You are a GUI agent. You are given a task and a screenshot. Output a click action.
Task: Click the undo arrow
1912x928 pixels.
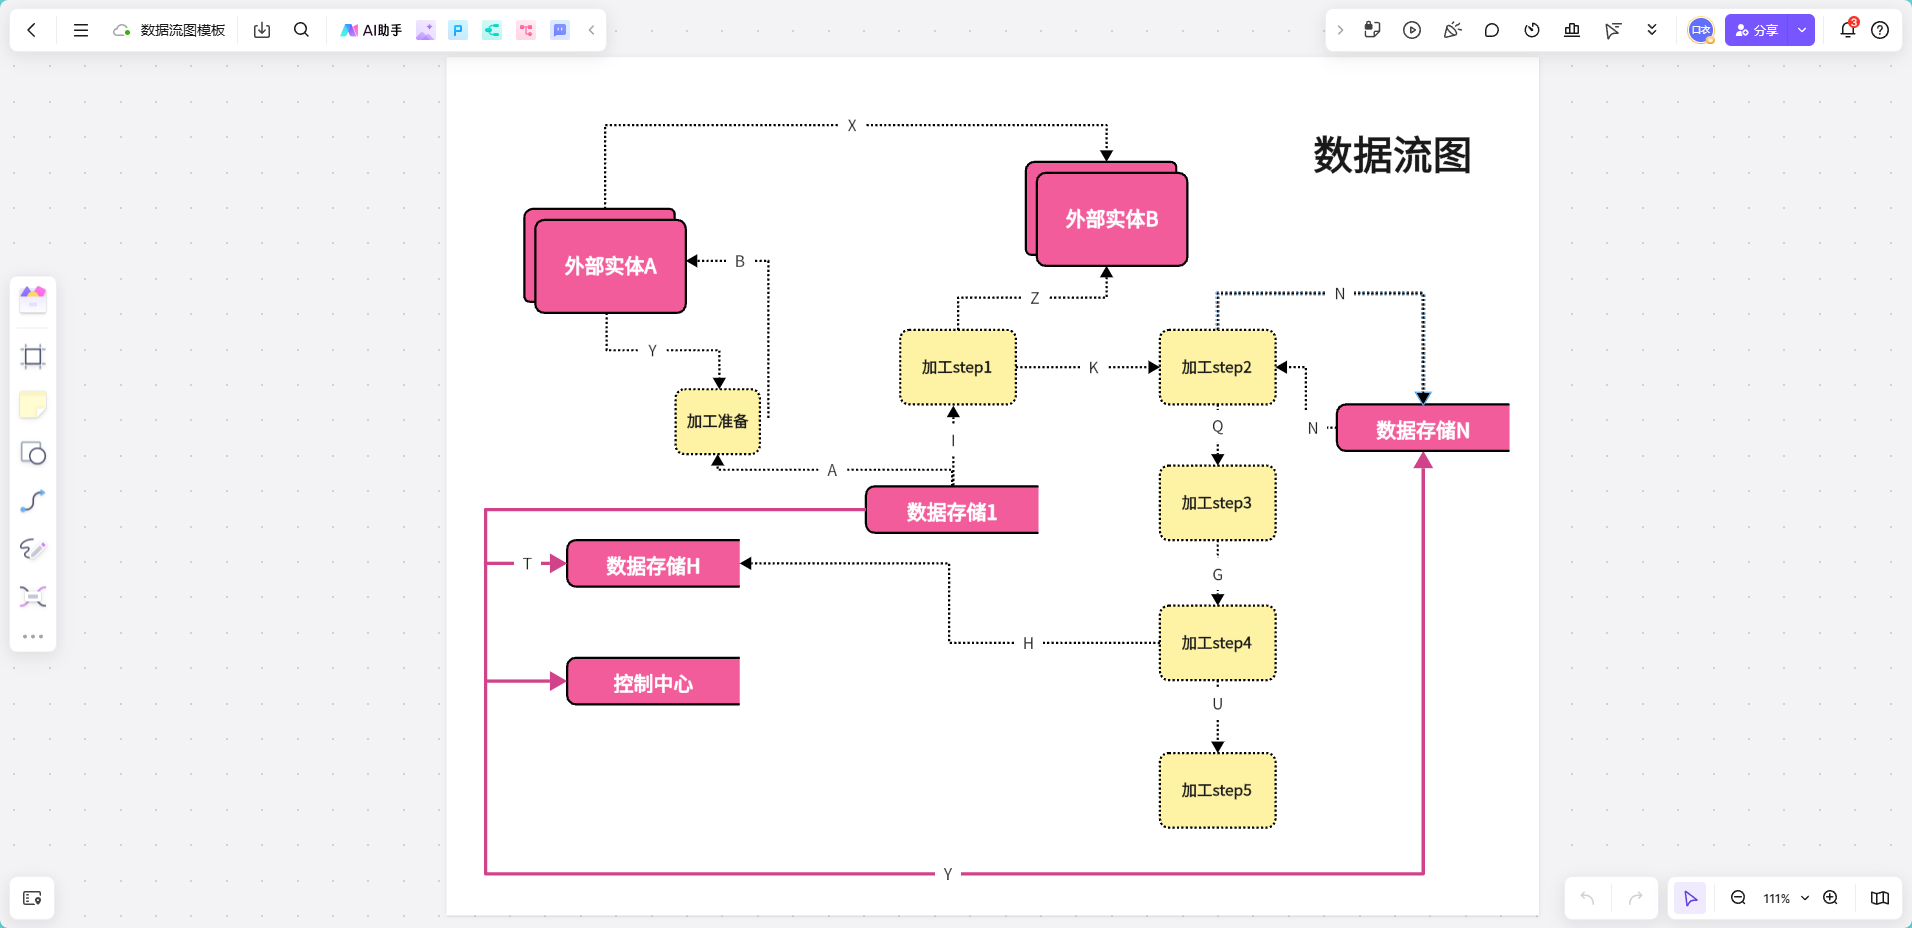pyautogui.click(x=1587, y=898)
